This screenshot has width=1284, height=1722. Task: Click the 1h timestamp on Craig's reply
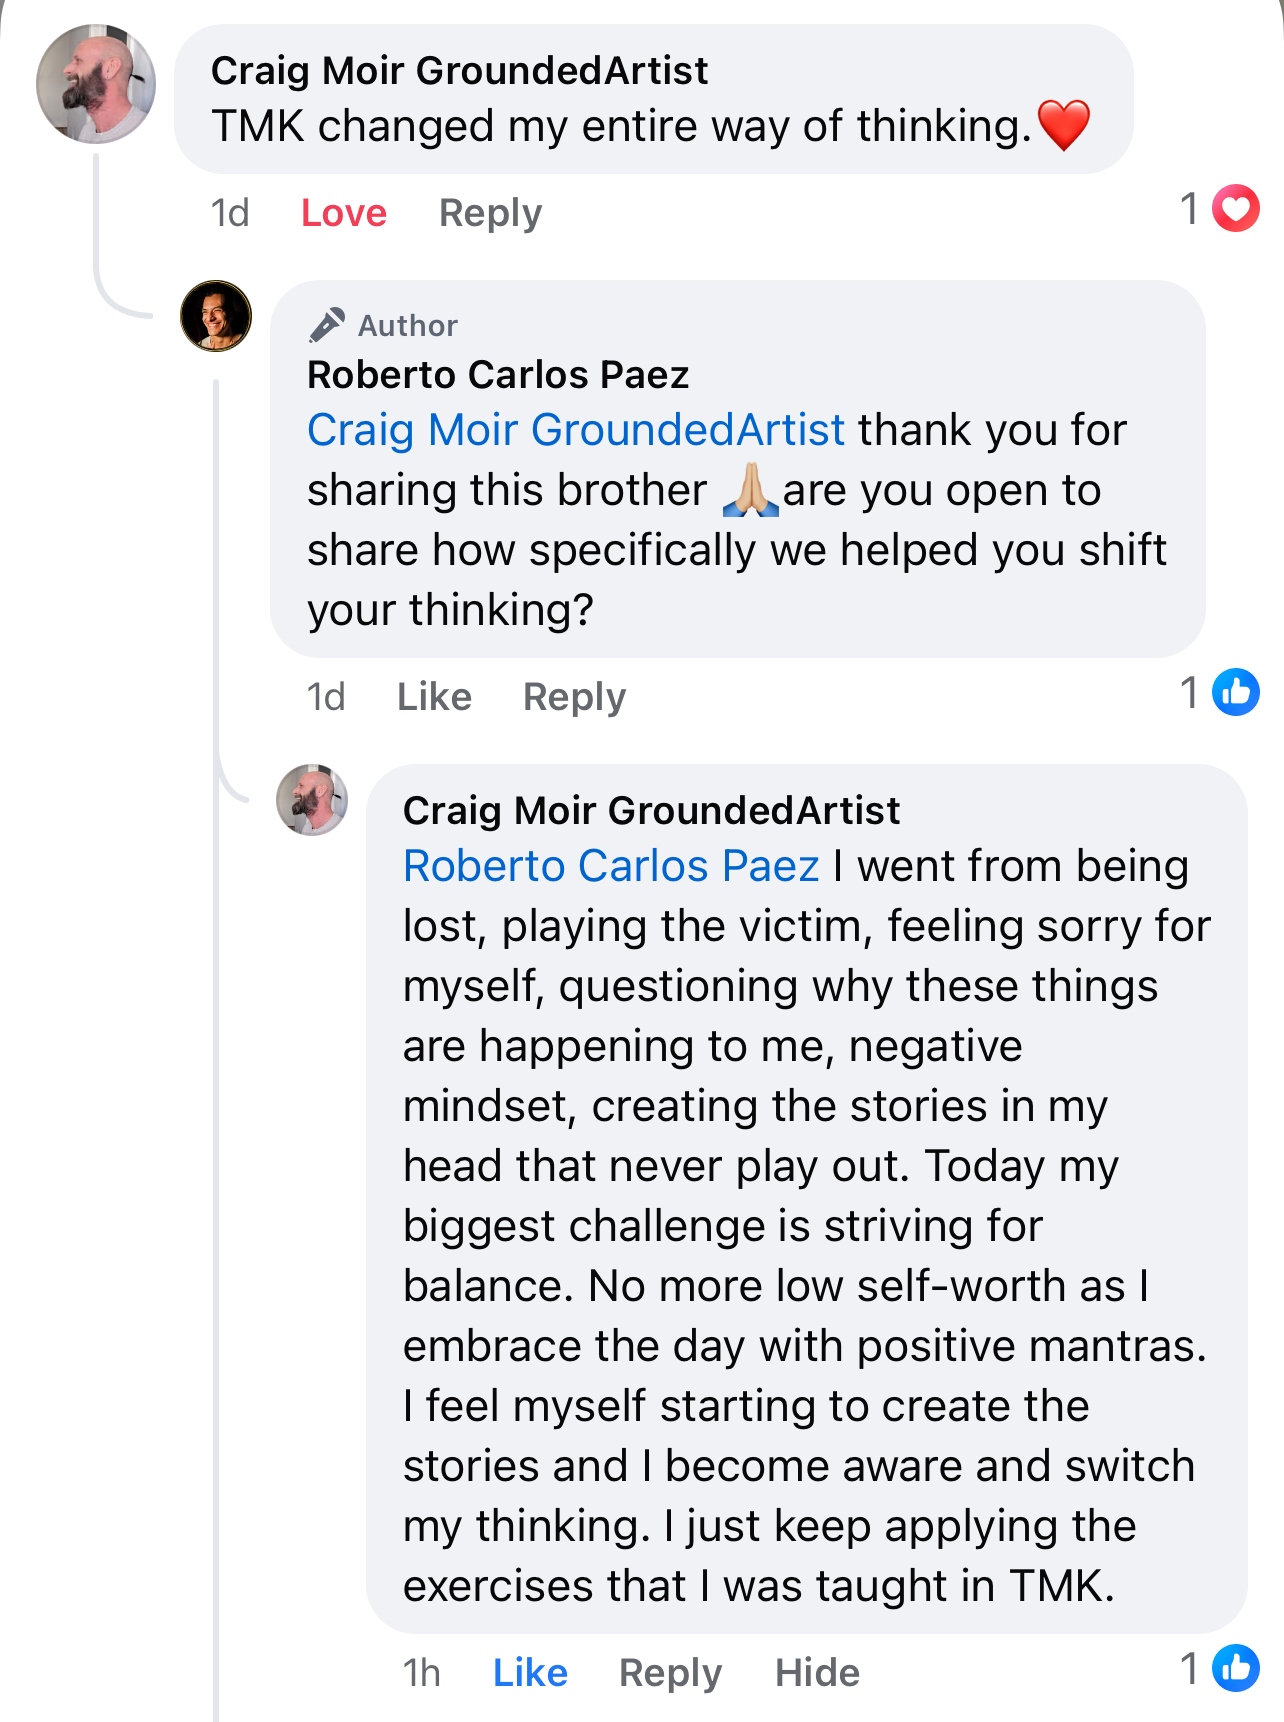pyautogui.click(x=422, y=1671)
